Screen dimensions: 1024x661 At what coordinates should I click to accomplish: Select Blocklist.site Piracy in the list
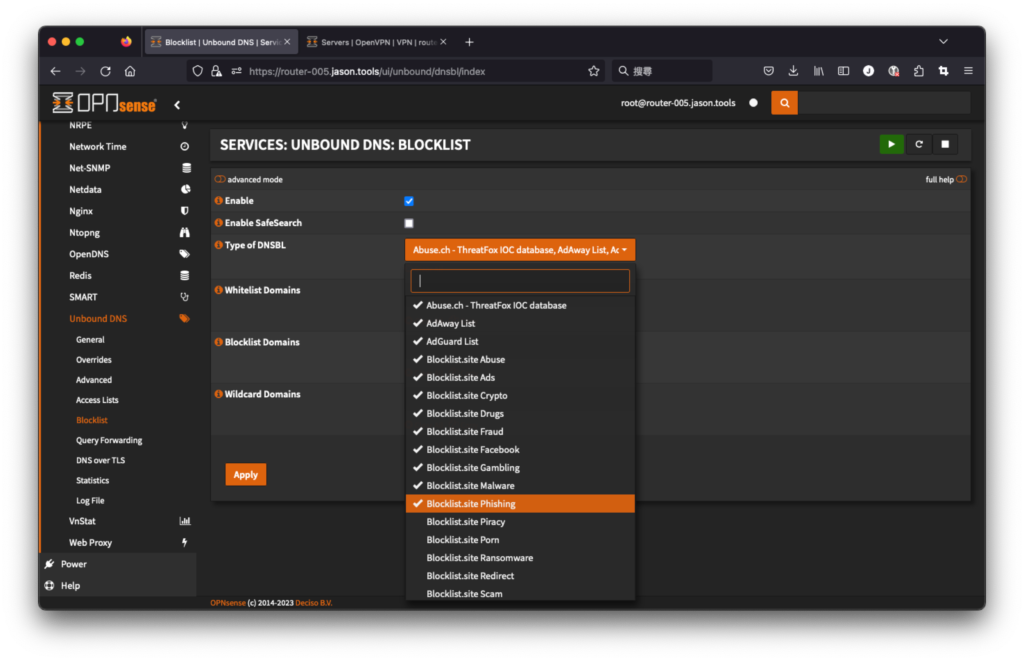click(x=520, y=522)
